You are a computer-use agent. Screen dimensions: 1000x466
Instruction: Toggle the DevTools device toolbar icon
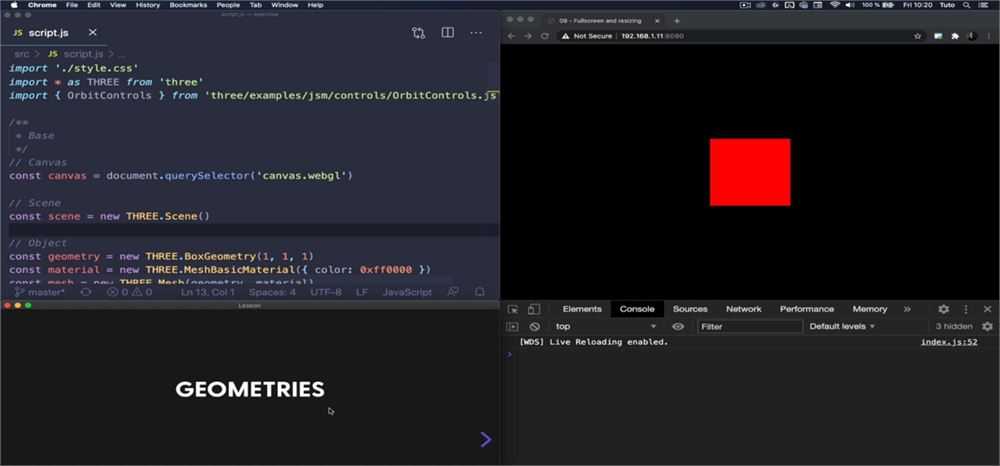(x=534, y=309)
